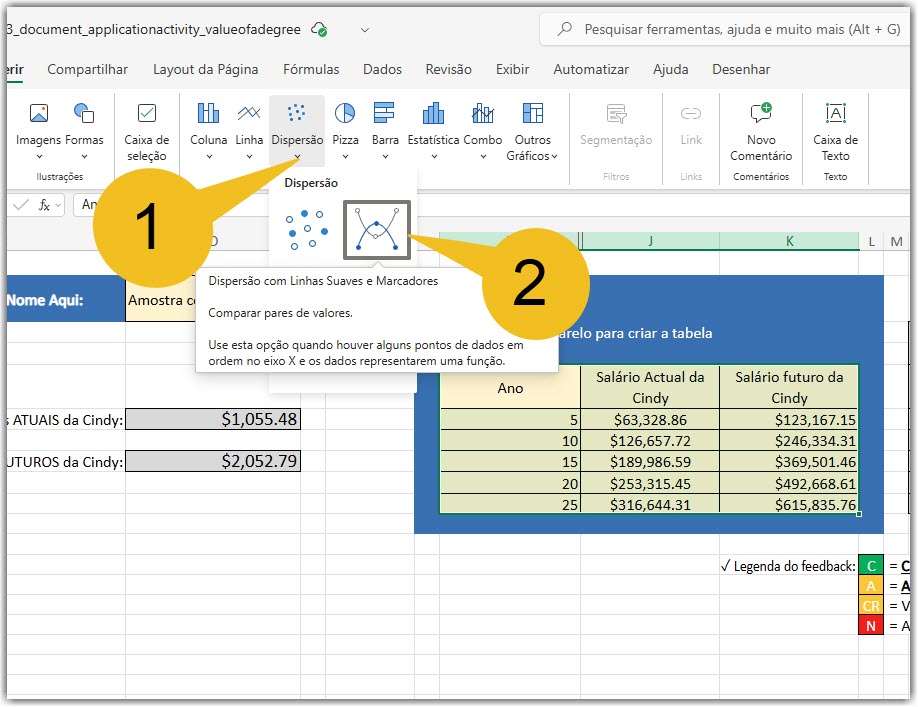
Task: Switch to the Exibir tab
Action: pos(512,70)
